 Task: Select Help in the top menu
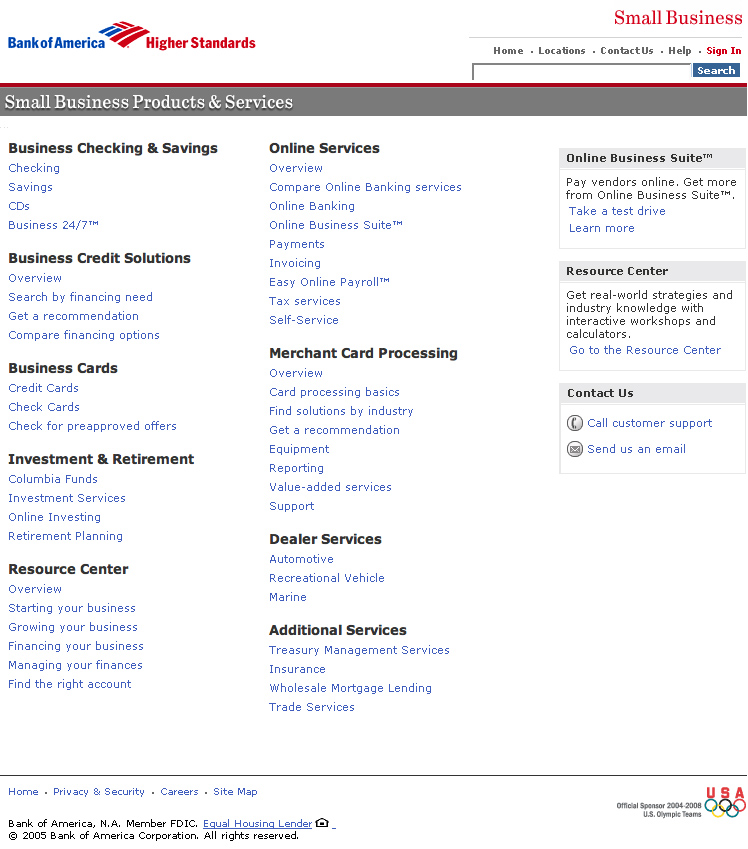coord(679,51)
